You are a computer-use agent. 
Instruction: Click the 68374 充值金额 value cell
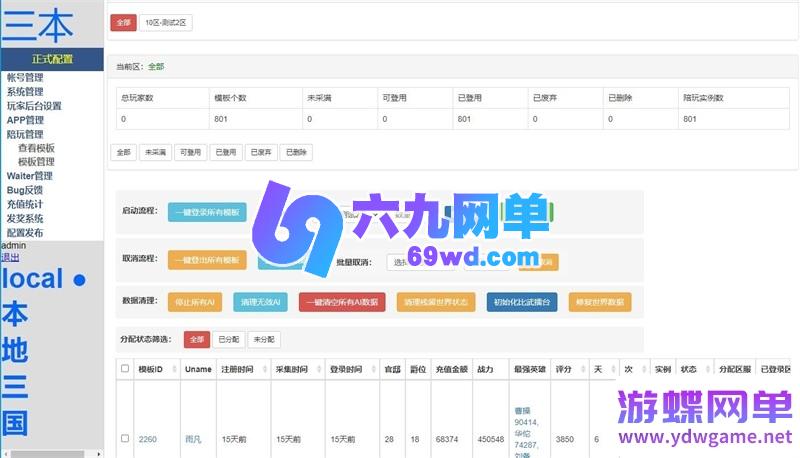click(x=447, y=439)
